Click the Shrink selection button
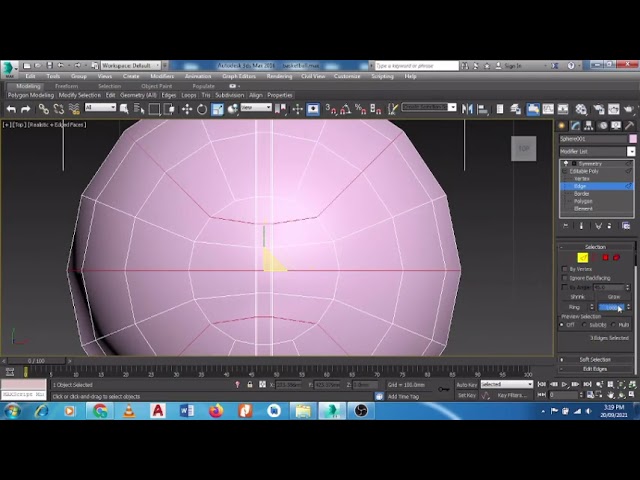The width and height of the screenshot is (640, 480). 577,297
